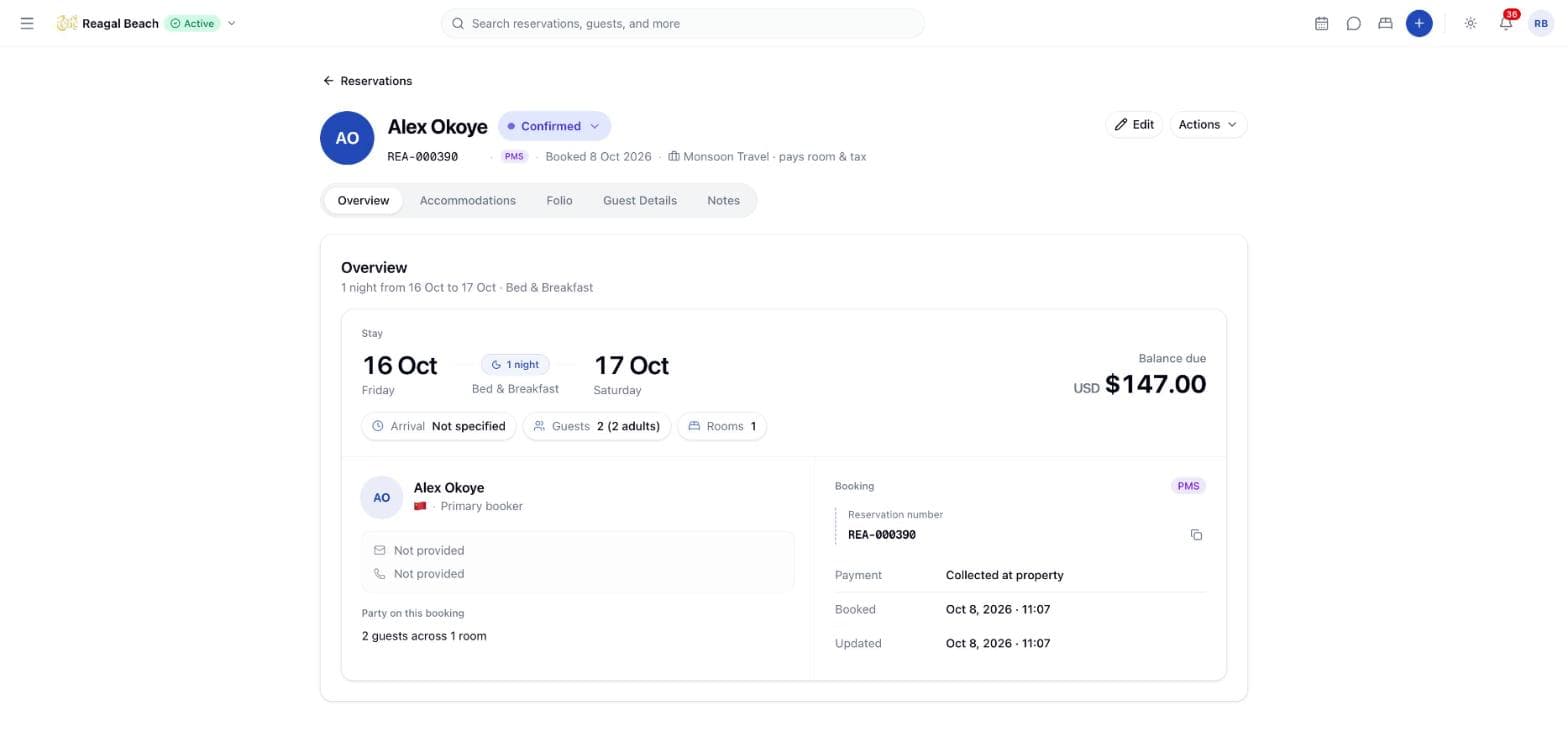Click the Monsoon Travel company text
Screen dimensions: 1568x753
(x=726, y=157)
